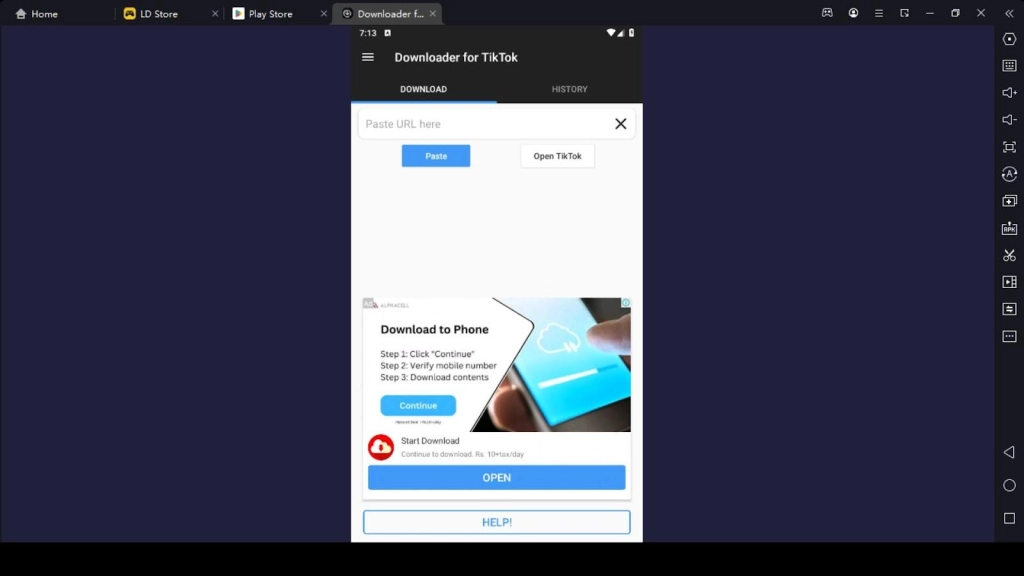Open the account icon in the title bar
The image size is (1024, 576).
click(x=853, y=13)
